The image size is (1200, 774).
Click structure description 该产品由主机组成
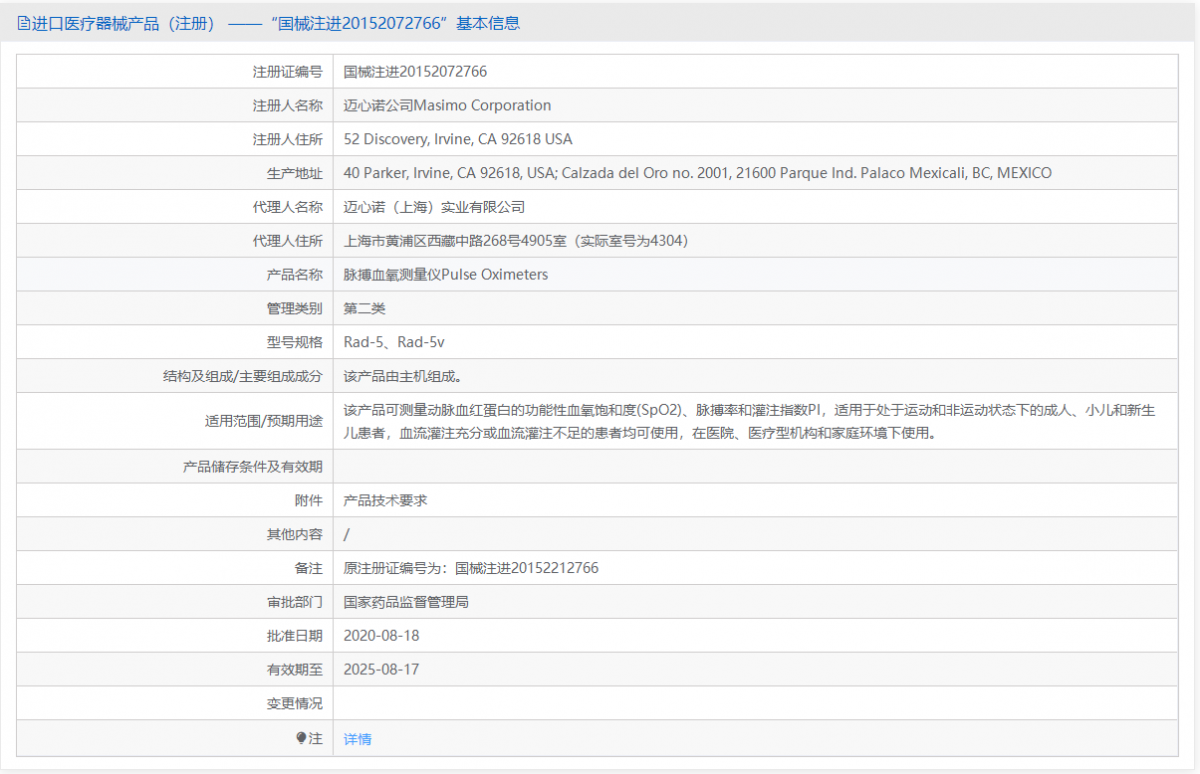[x=402, y=377]
